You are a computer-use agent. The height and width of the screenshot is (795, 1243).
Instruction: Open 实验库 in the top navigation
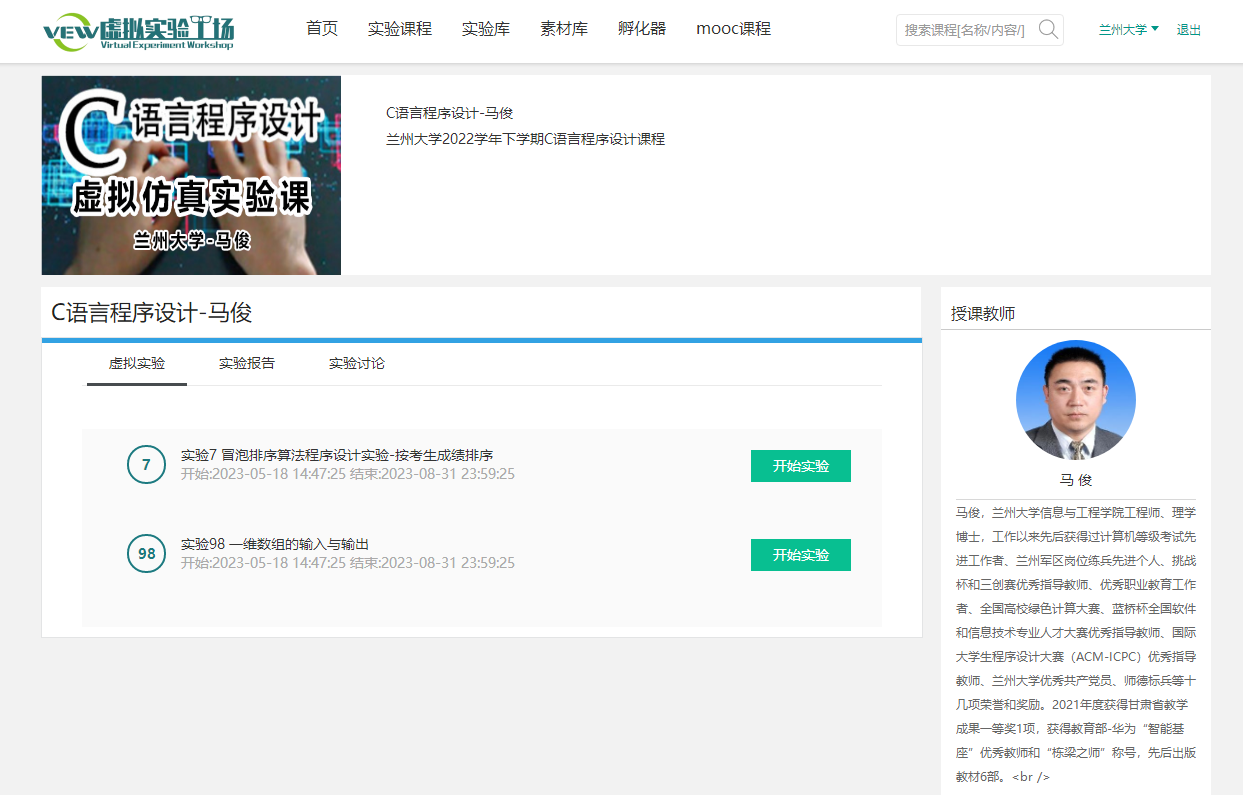point(486,29)
